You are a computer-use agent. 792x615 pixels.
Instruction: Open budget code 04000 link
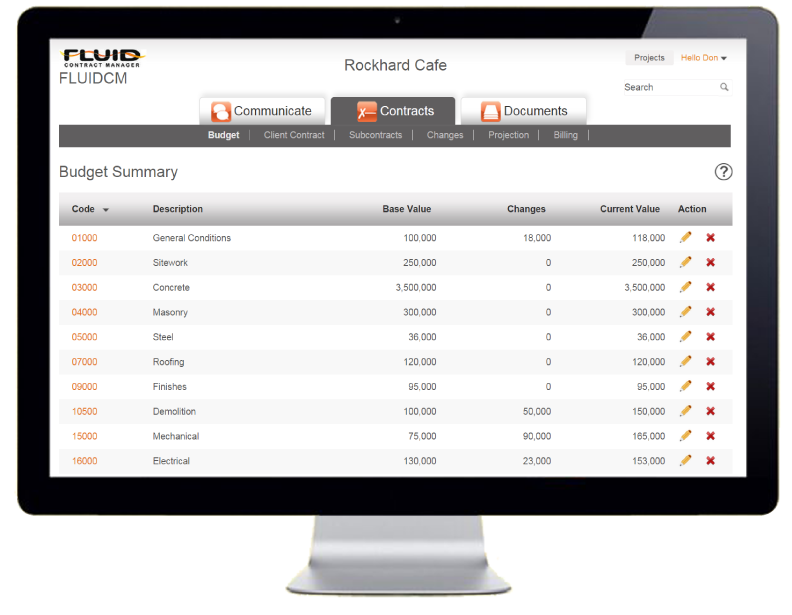pos(84,312)
